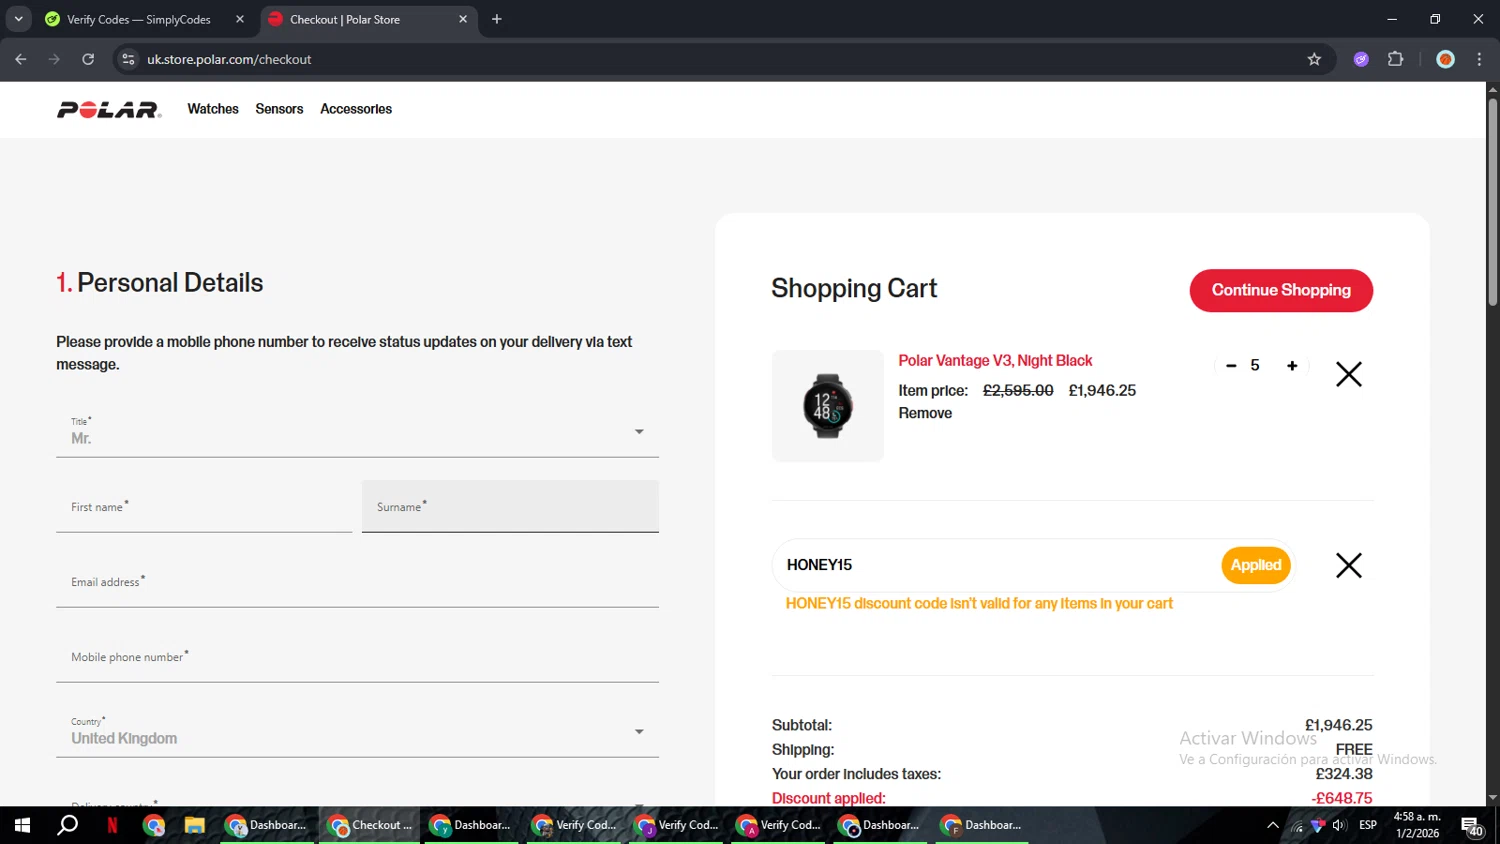Close the Checkout | Polar Store tab

[x=463, y=19]
